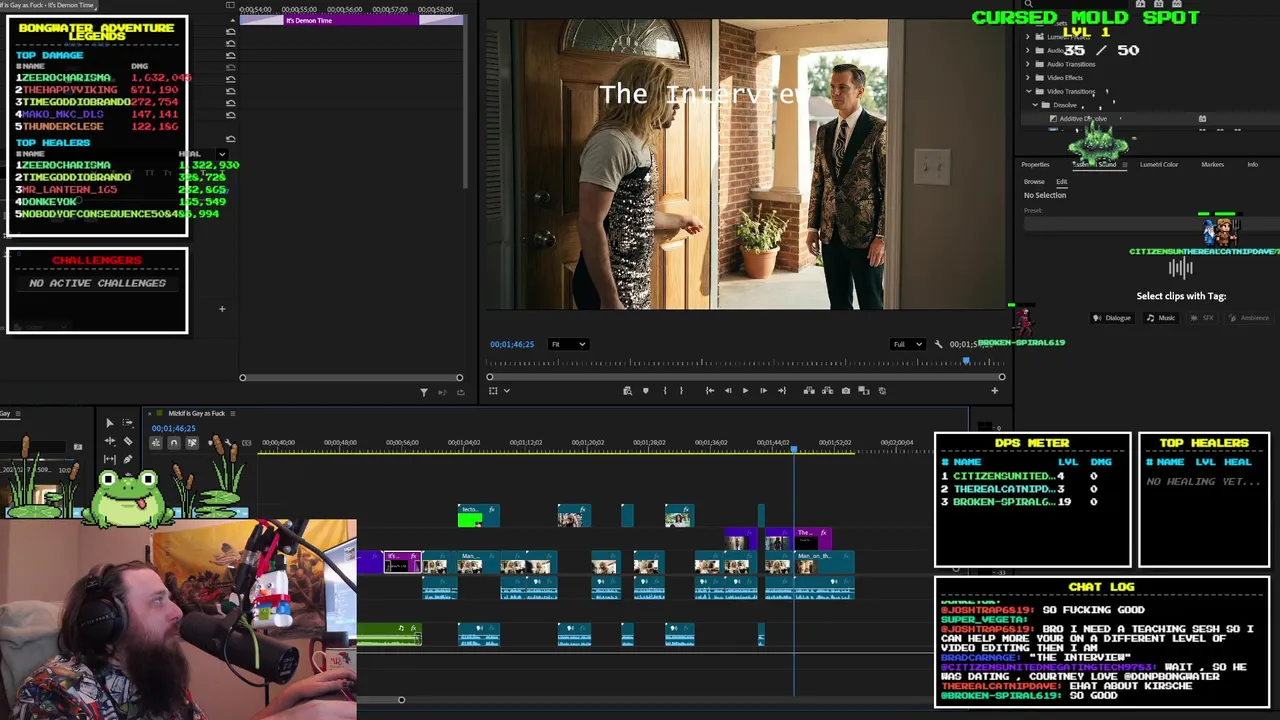The height and width of the screenshot is (720, 1280).
Task: Click the Ambience tag button
Action: (x=1249, y=318)
